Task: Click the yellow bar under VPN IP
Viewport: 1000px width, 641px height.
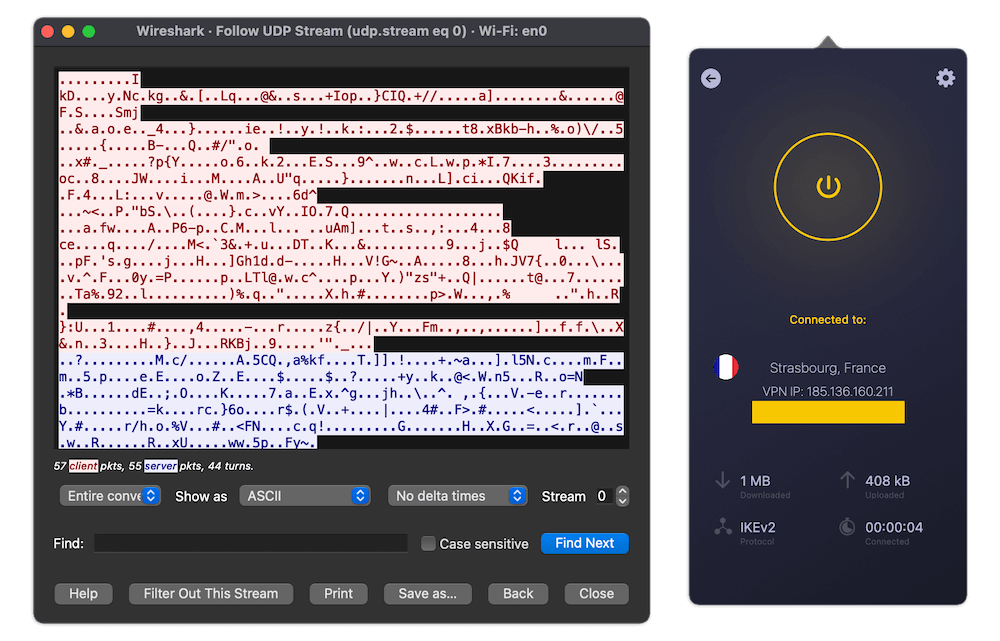Action: point(828,412)
